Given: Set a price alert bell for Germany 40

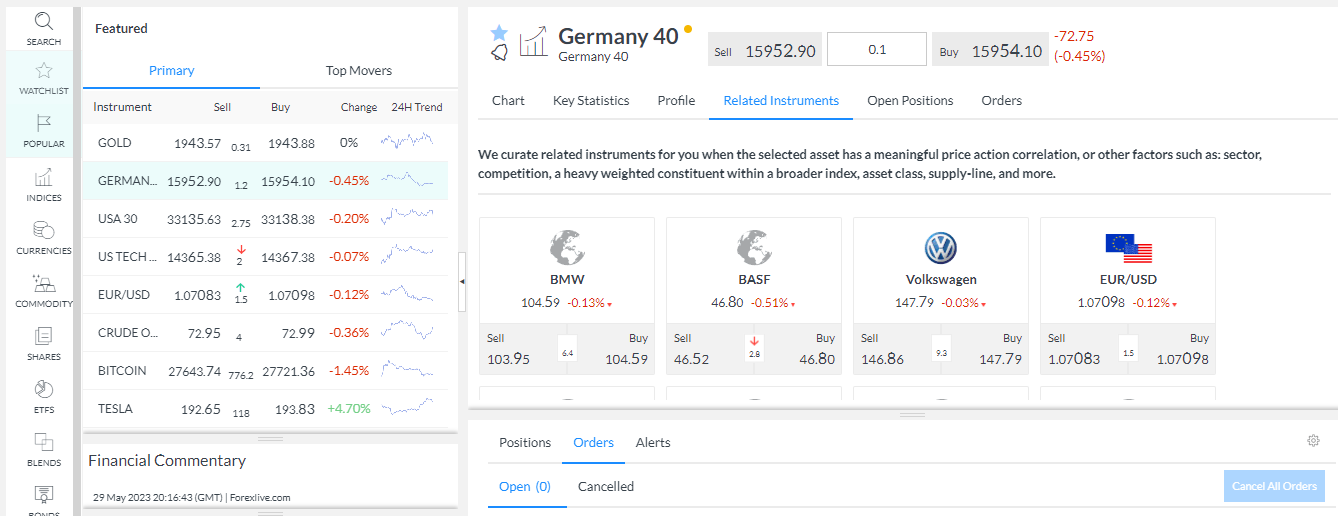Looking at the screenshot, I should point(499,53).
